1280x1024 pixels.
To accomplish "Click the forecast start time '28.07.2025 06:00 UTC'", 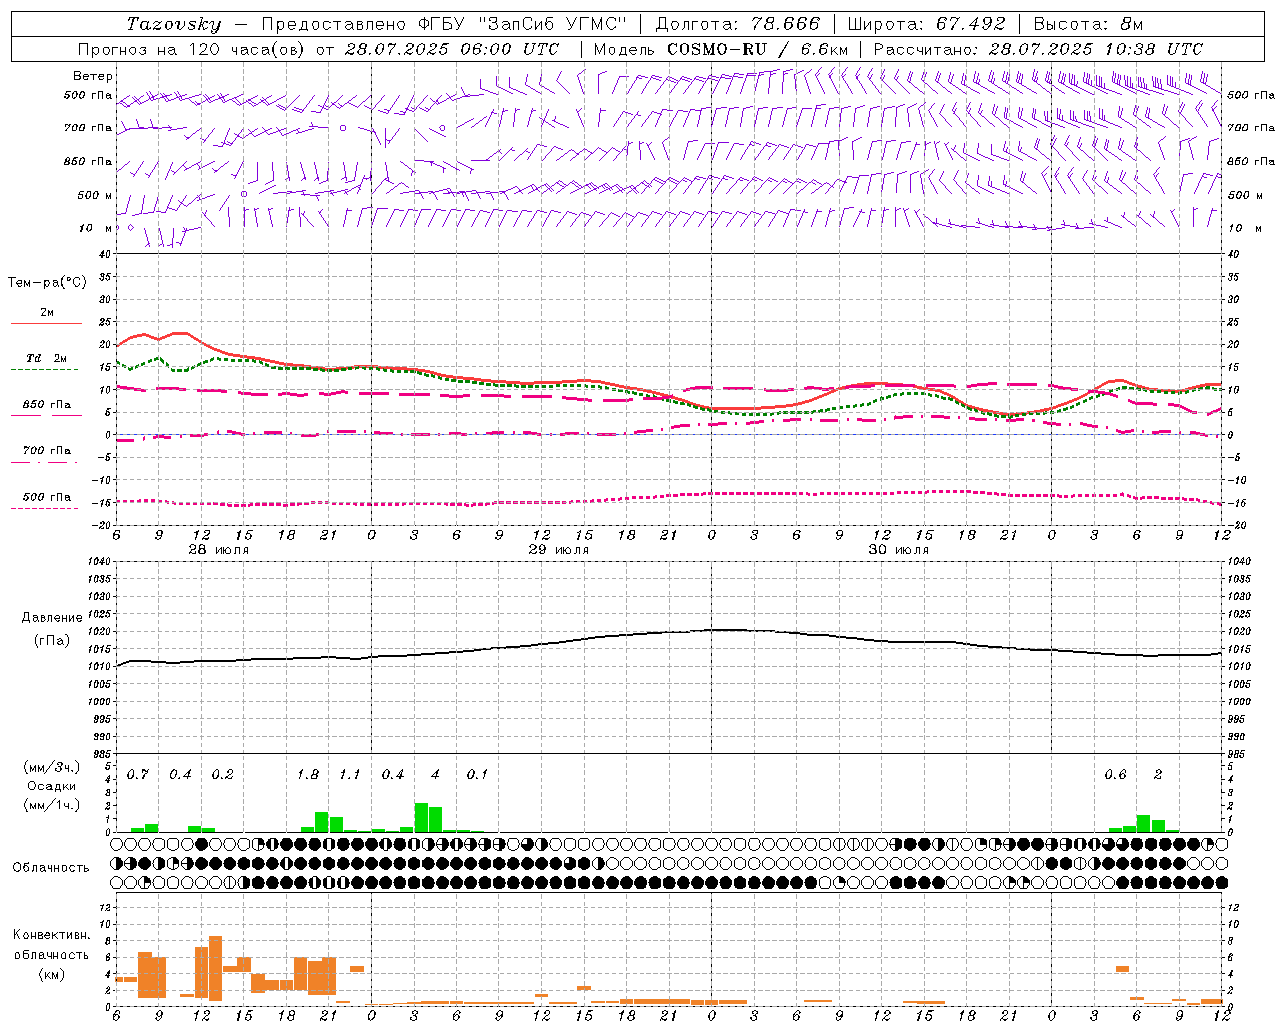I will click(x=452, y=49).
